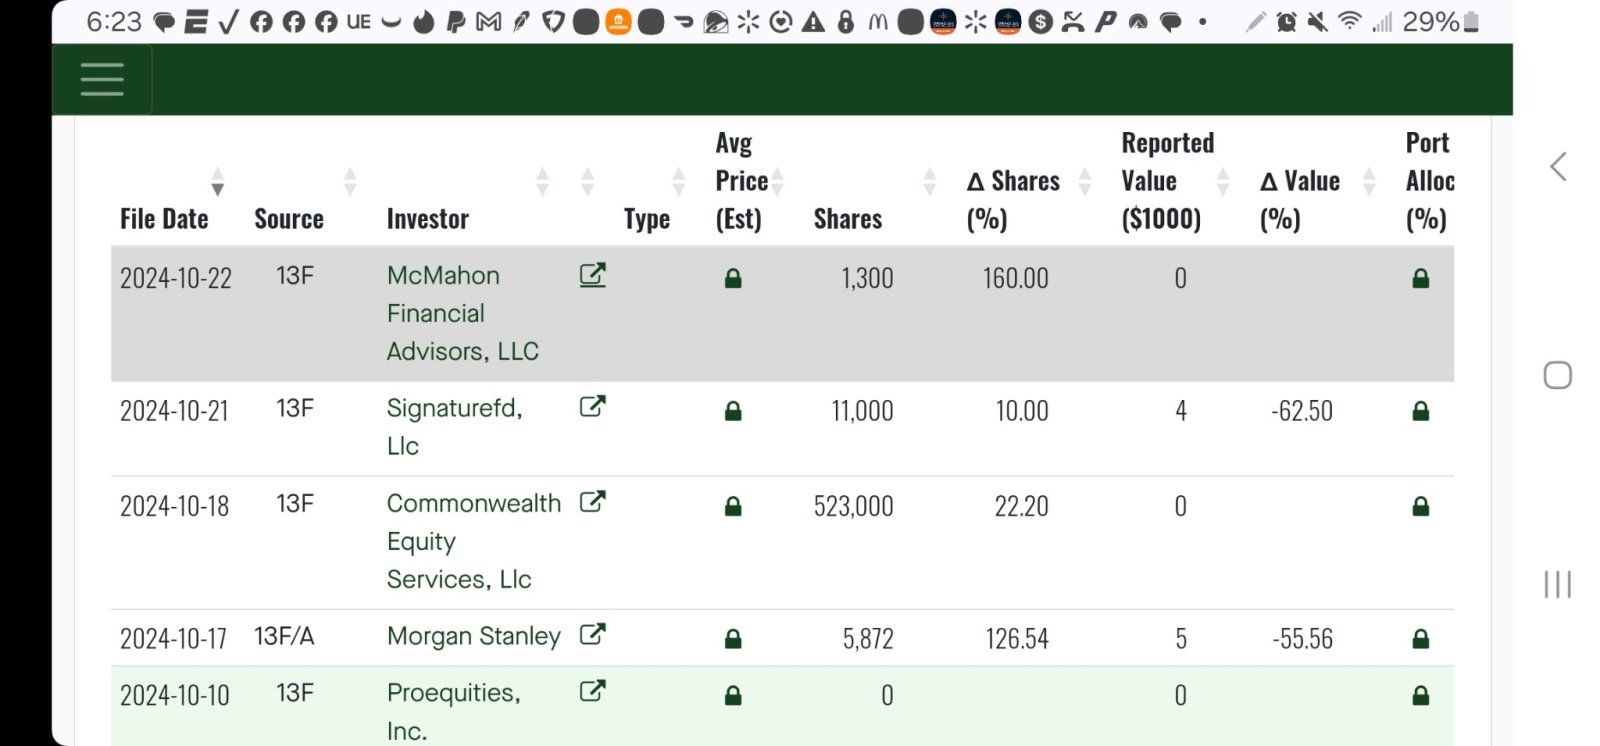Tap the 6:23 clock in status bar
Viewport: 1600px width, 746px height.
(x=114, y=21)
